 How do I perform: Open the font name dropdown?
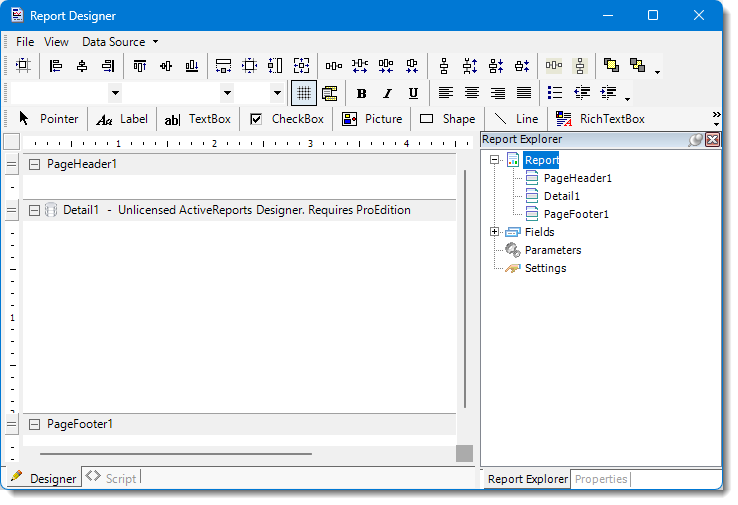[227, 93]
